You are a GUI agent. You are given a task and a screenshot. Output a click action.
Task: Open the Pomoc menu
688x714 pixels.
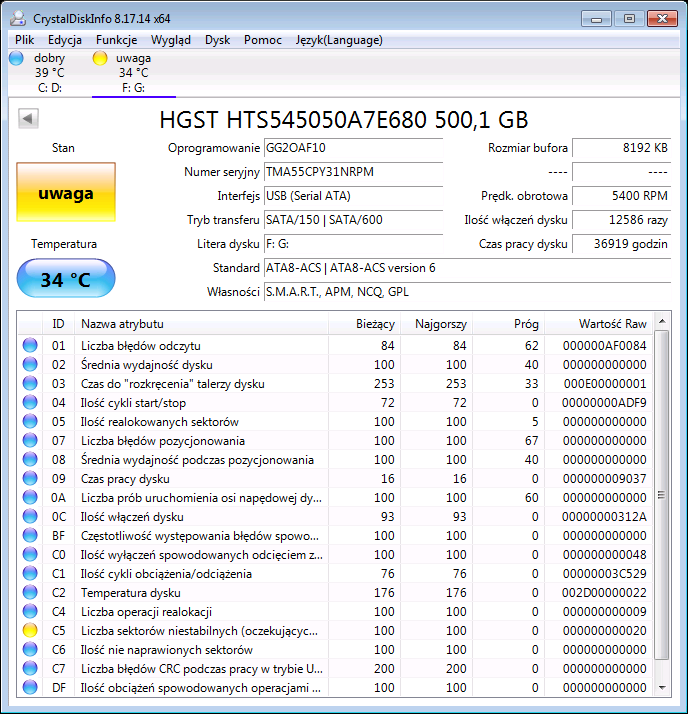point(263,40)
